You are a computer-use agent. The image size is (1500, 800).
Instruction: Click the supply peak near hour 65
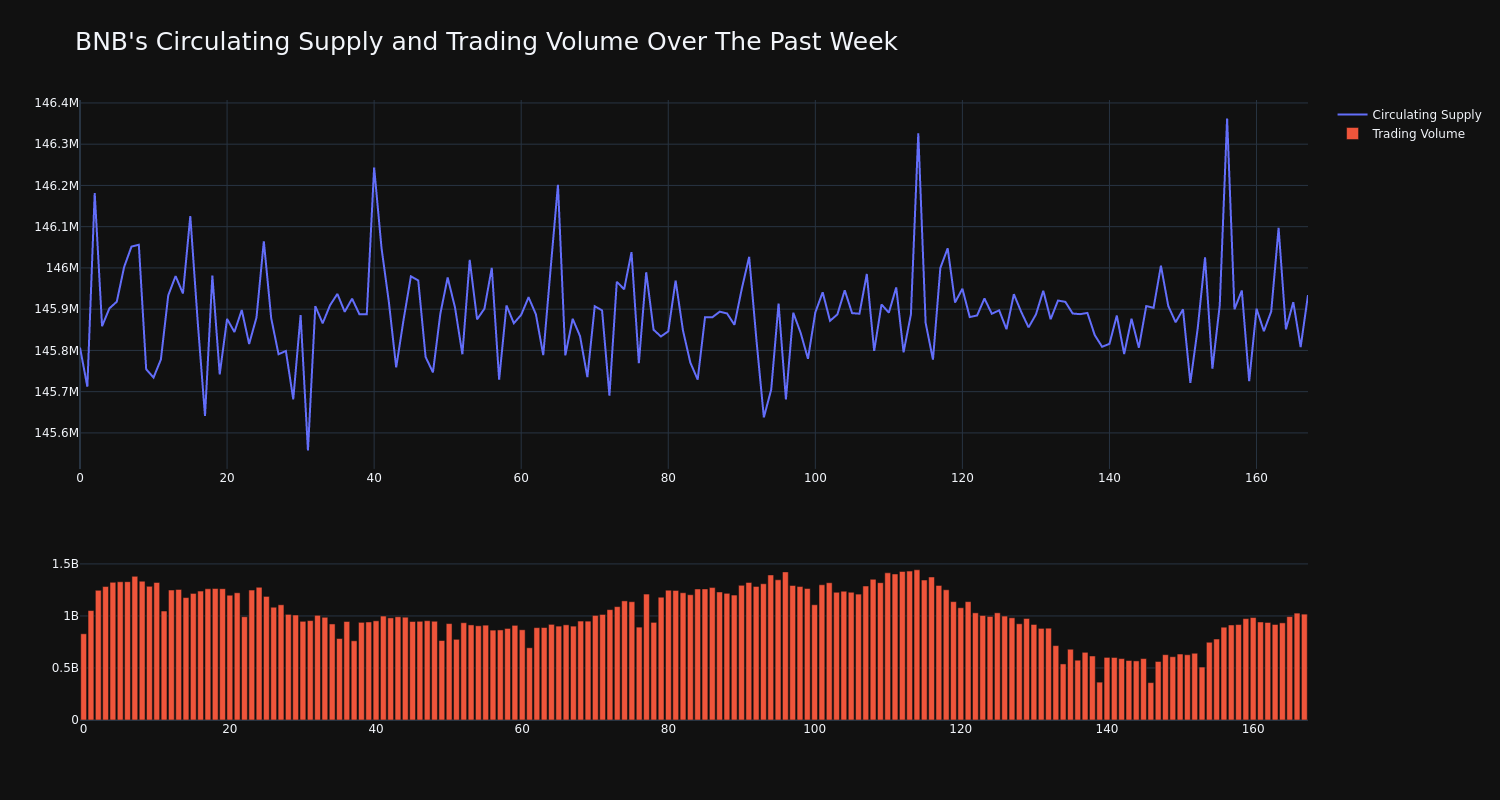tap(558, 185)
